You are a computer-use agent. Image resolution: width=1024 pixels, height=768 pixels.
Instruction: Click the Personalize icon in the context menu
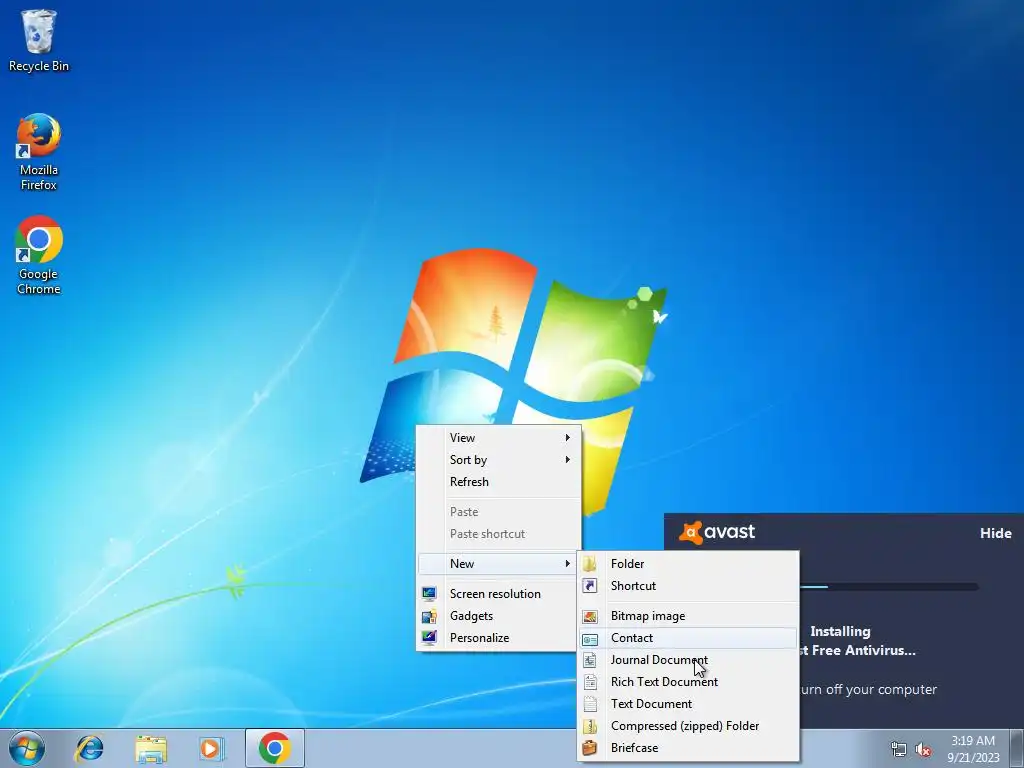[429, 637]
